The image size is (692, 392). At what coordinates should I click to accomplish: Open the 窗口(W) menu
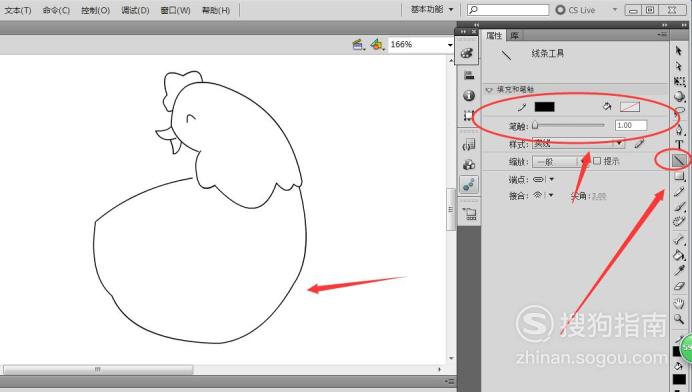coord(175,10)
